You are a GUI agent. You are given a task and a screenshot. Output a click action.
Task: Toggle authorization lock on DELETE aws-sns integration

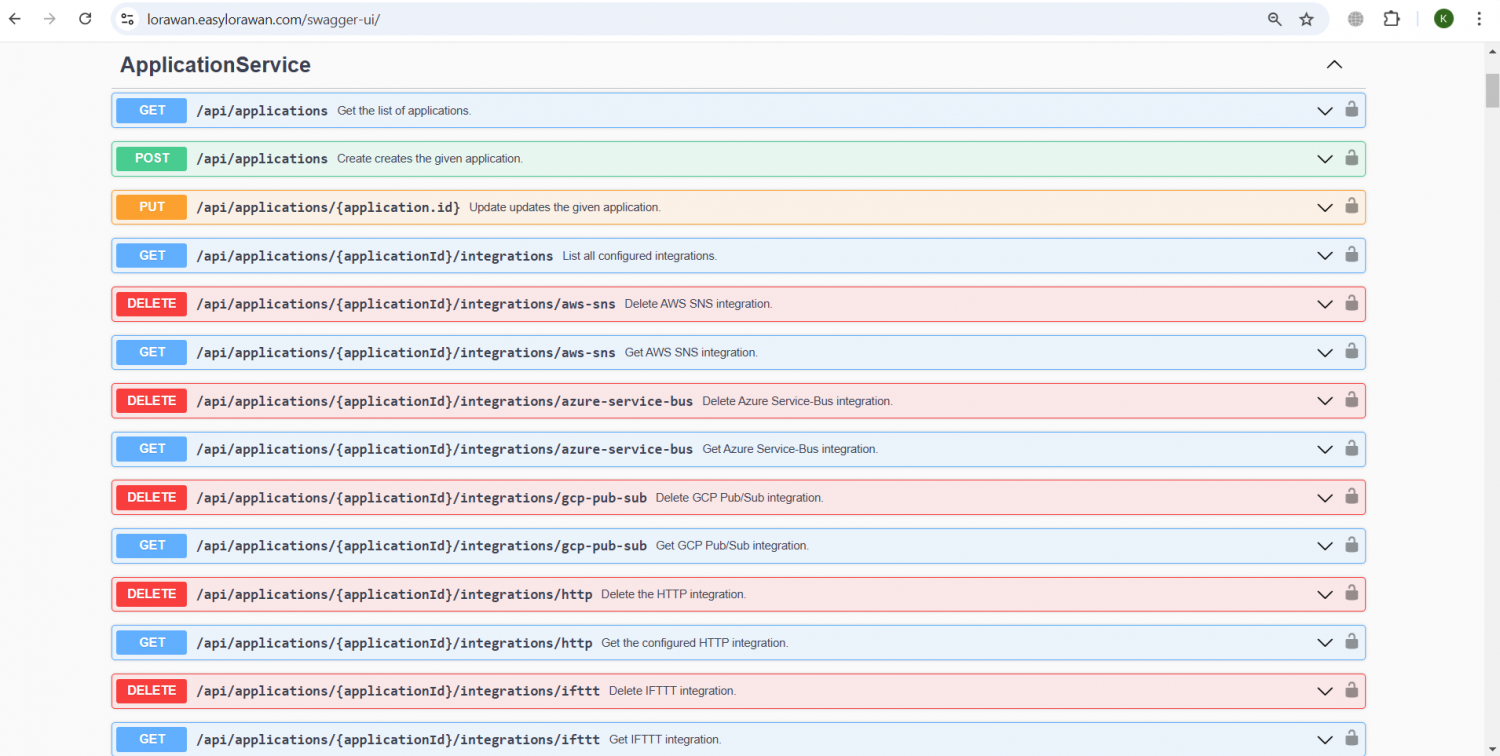[x=1351, y=303]
